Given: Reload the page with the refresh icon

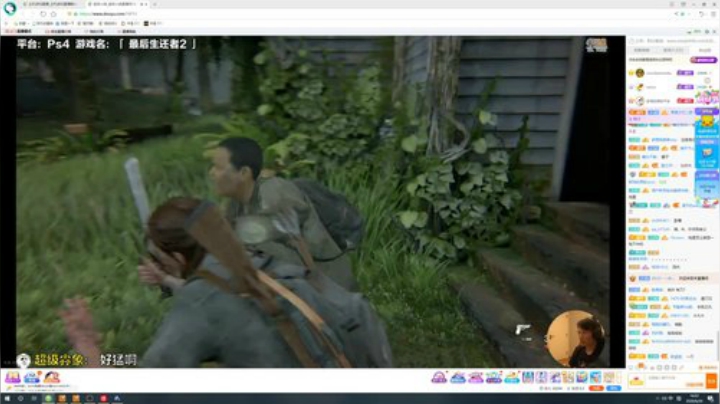Looking at the screenshot, I should tap(43, 14).
